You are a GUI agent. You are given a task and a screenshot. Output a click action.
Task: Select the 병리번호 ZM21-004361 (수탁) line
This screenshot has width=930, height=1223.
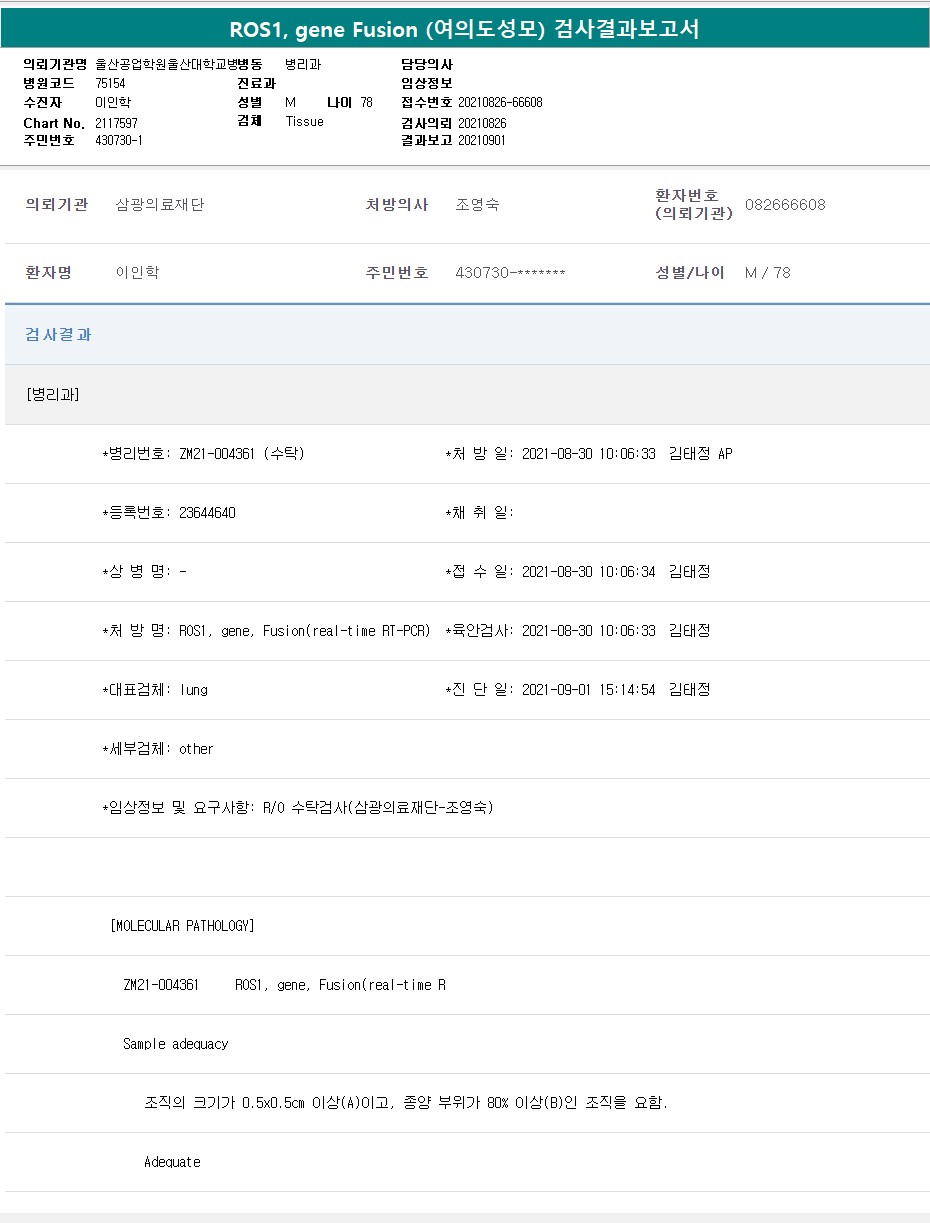(x=203, y=454)
